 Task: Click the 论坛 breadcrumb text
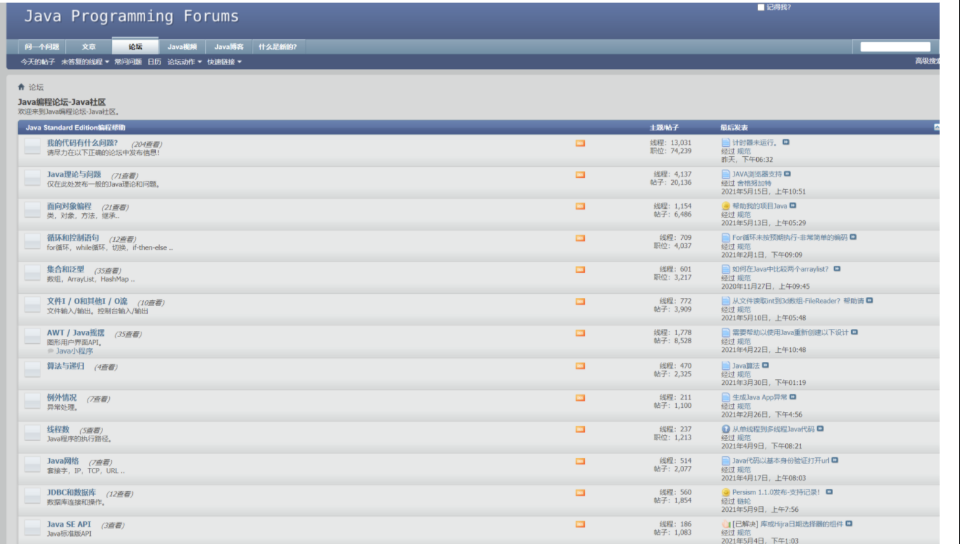36,88
